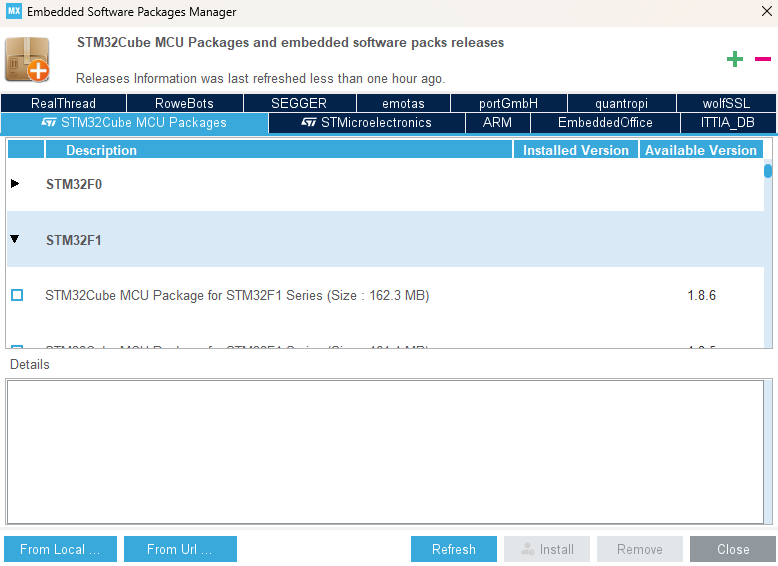Click the From Local button
778x566 pixels.
click(x=61, y=549)
